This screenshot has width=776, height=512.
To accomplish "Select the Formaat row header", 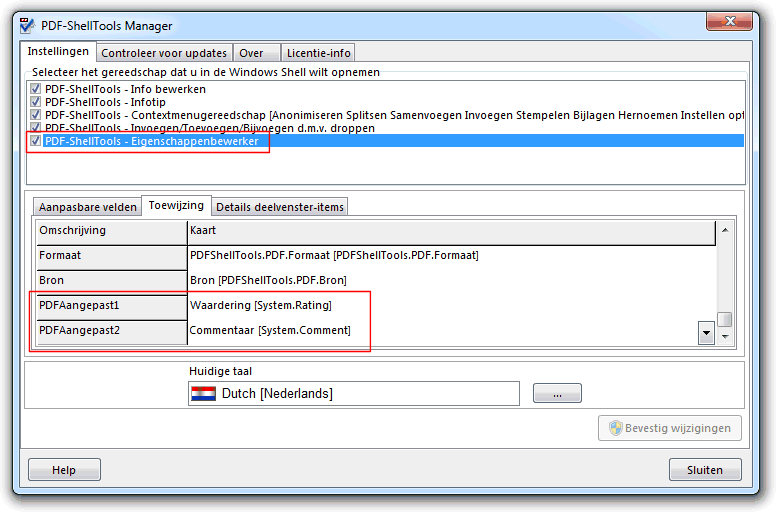I will tap(112, 258).
